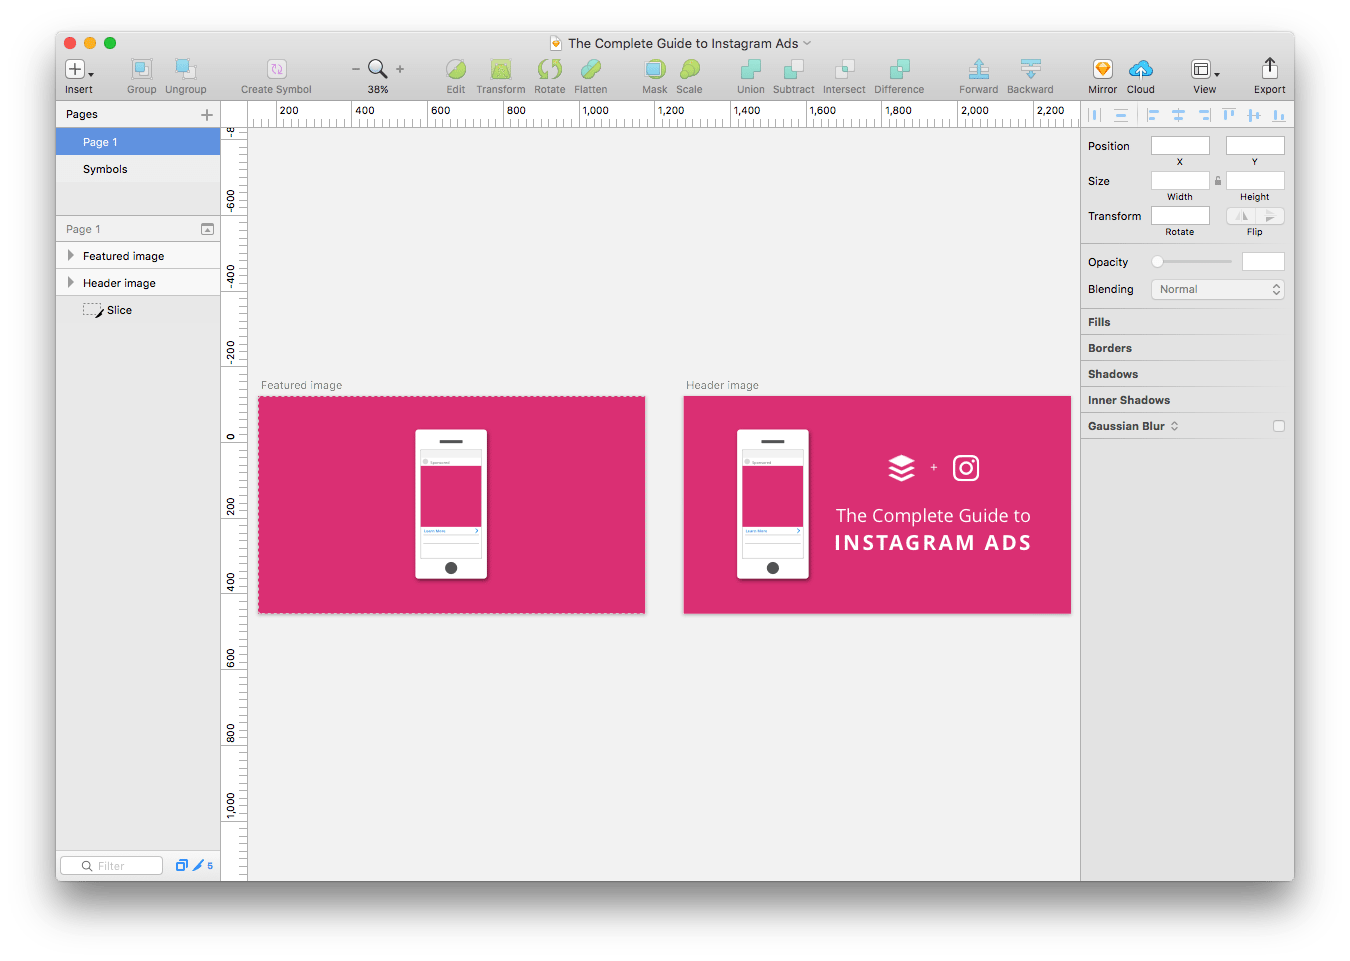Click the Height size field
This screenshot has width=1350, height=961.
[x=1255, y=181]
